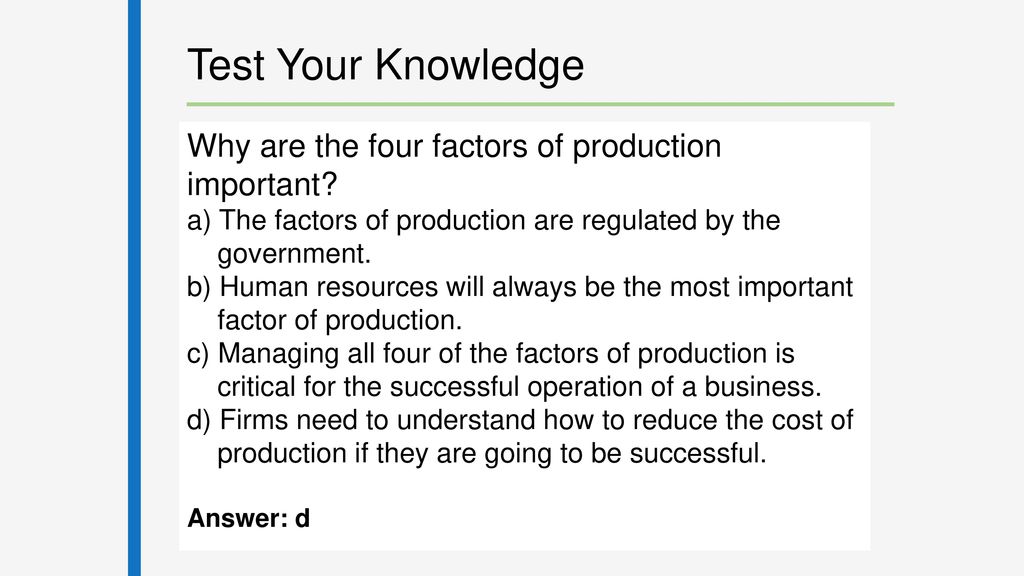Click 'critical for the successful operation' line
This screenshot has height=576, width=1024.
[519, 387]
